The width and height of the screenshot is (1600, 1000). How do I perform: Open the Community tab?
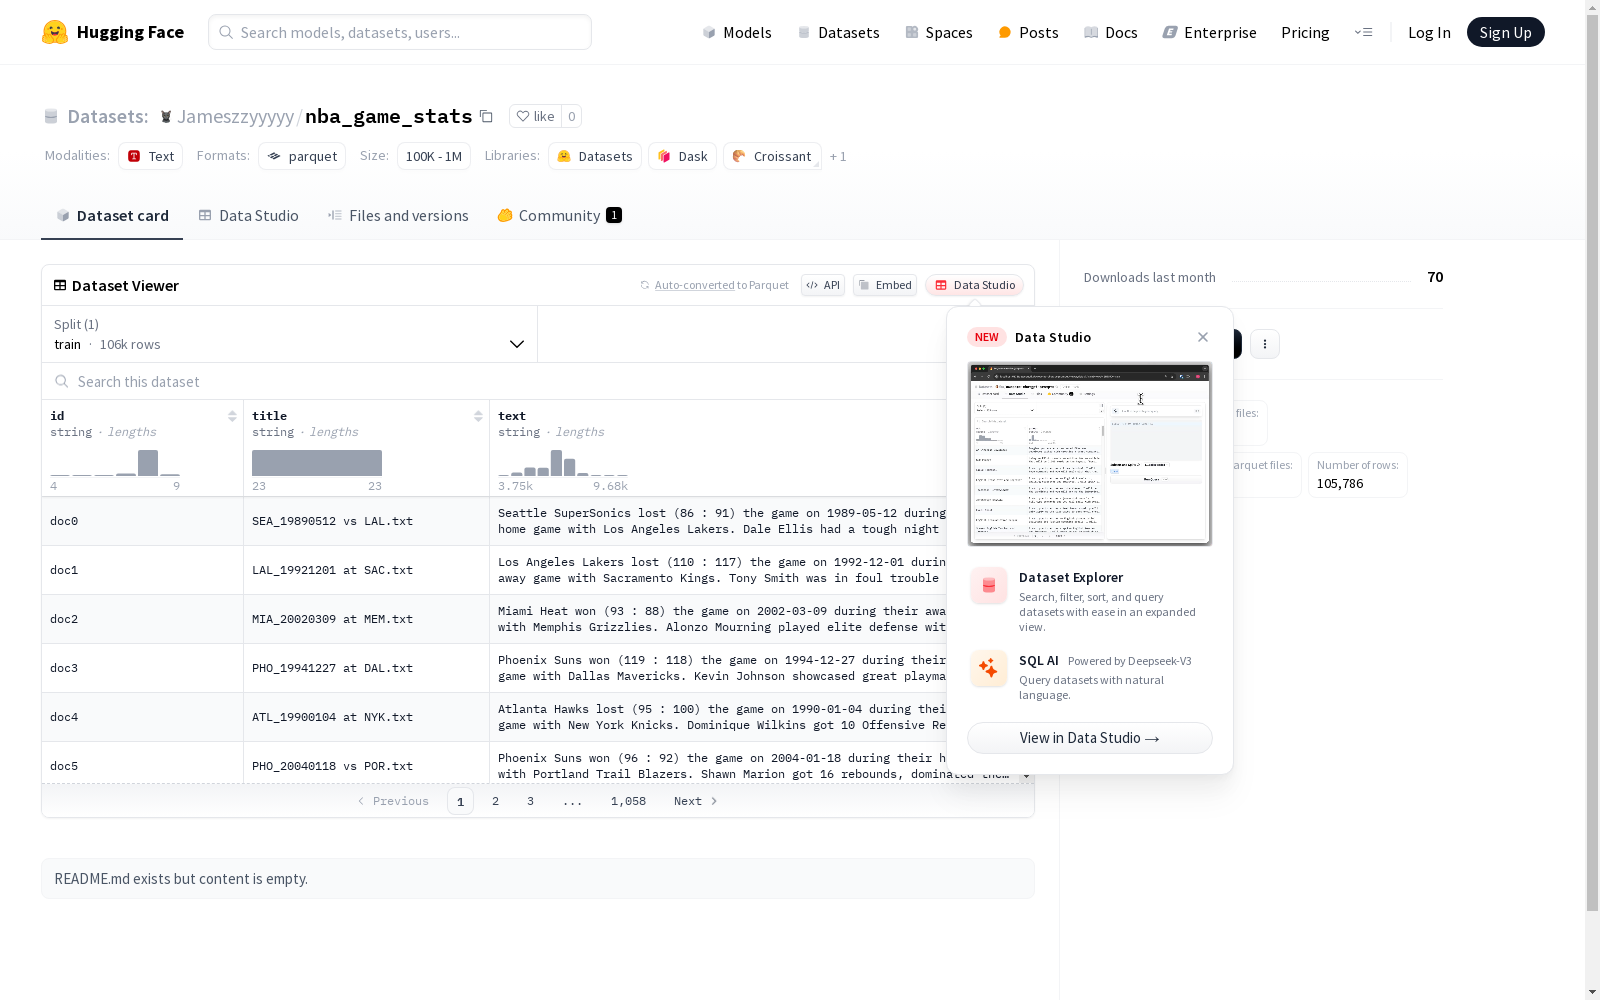pyautogui.click(x=560, y=216)
